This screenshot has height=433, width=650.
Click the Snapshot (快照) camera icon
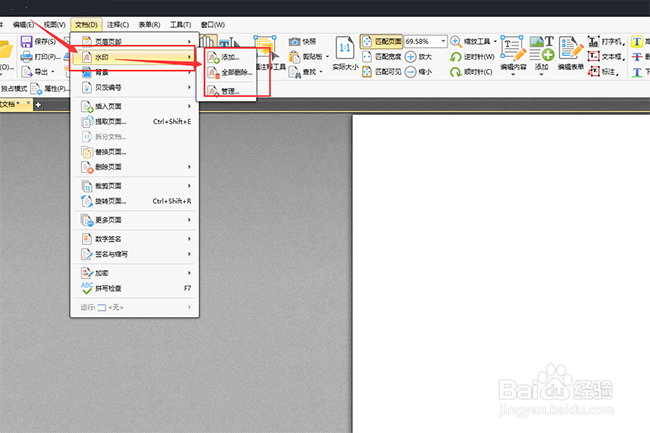point(295,41)
